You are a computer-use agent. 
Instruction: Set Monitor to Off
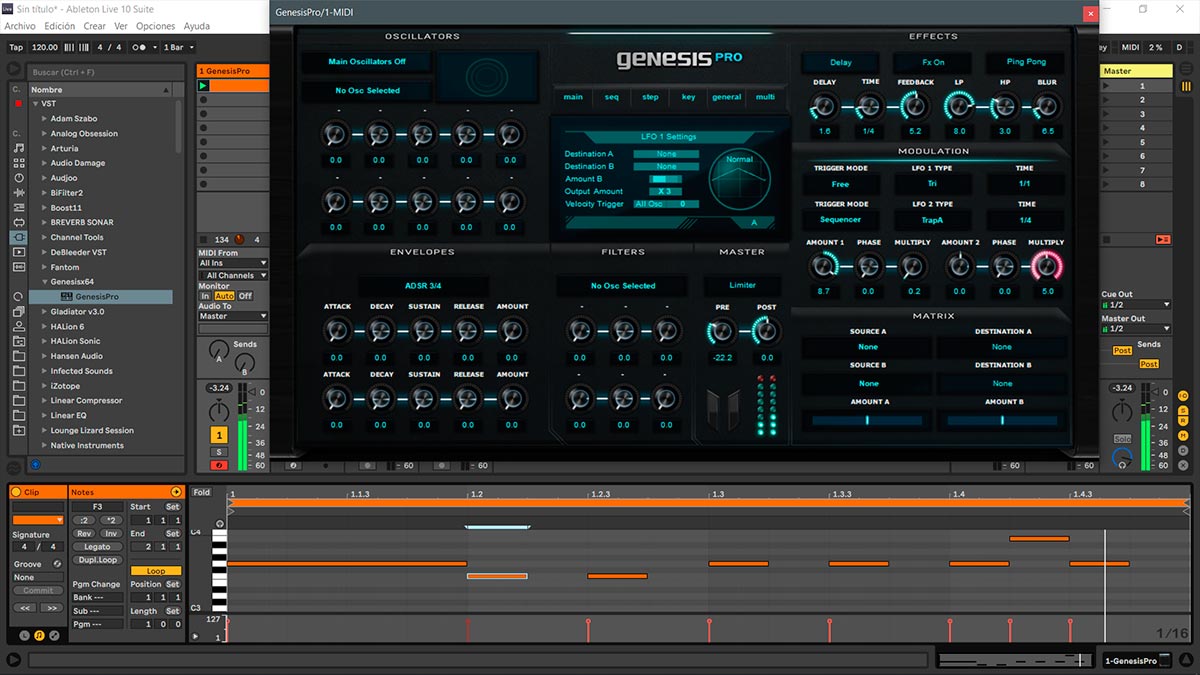click(245, 296)
